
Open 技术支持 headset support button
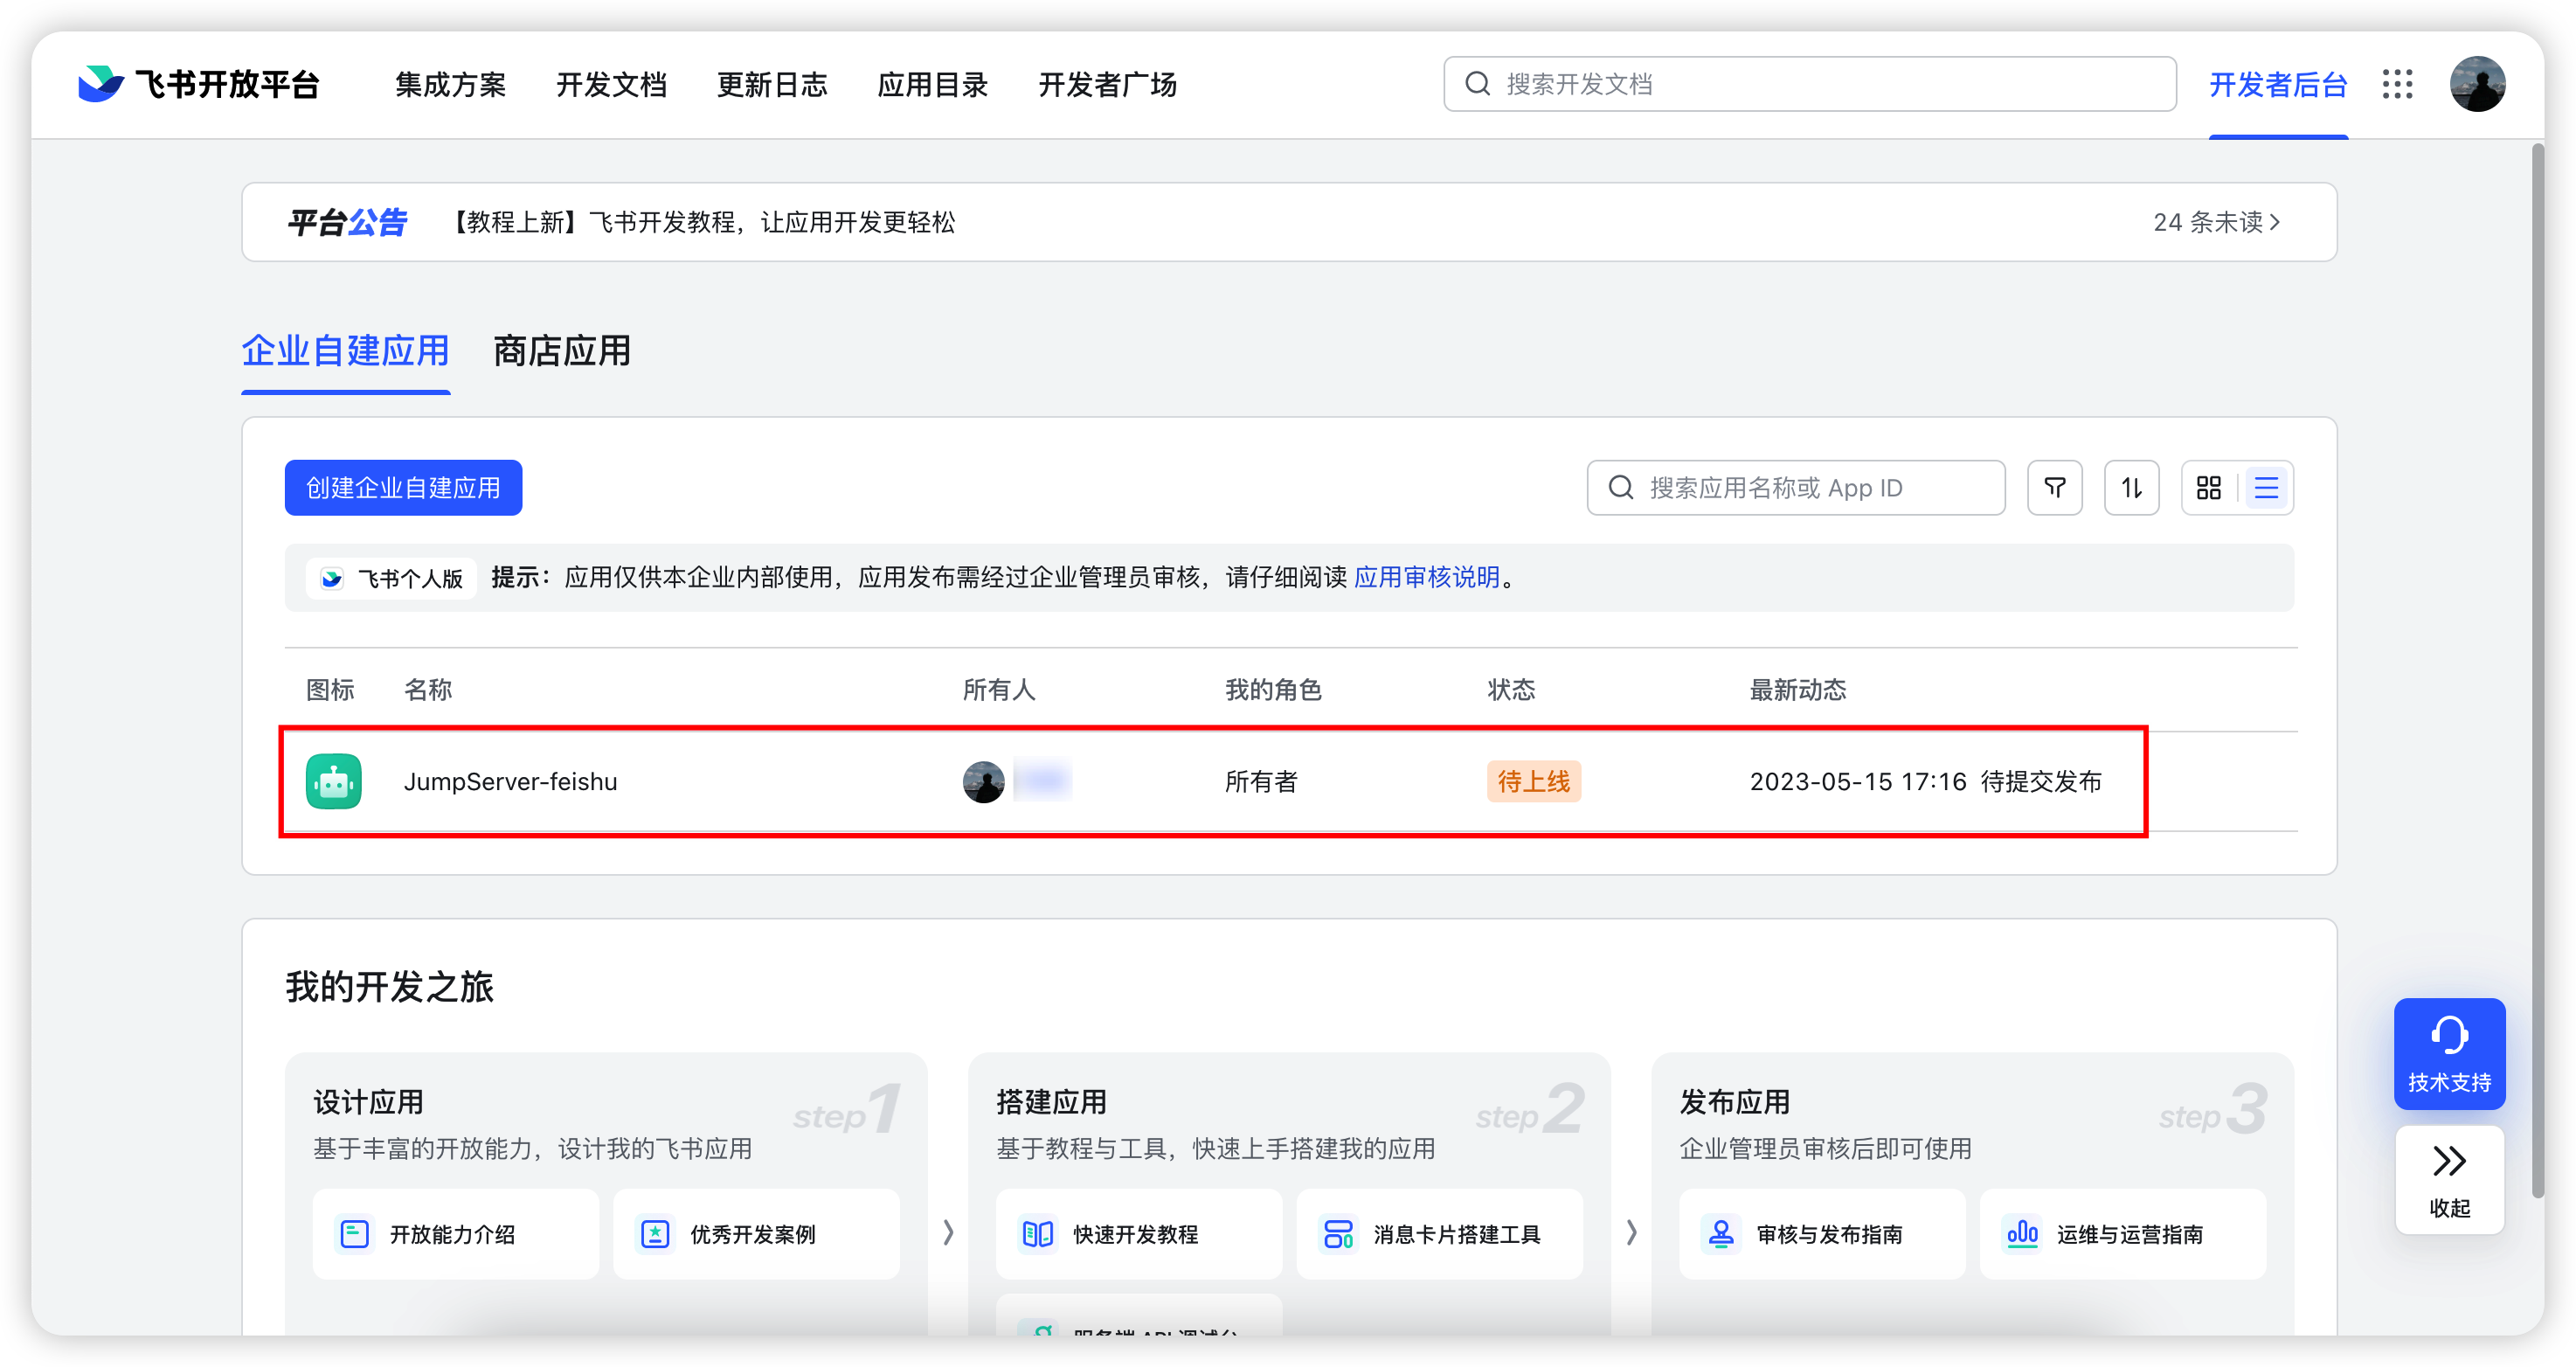[2449, 1054]
